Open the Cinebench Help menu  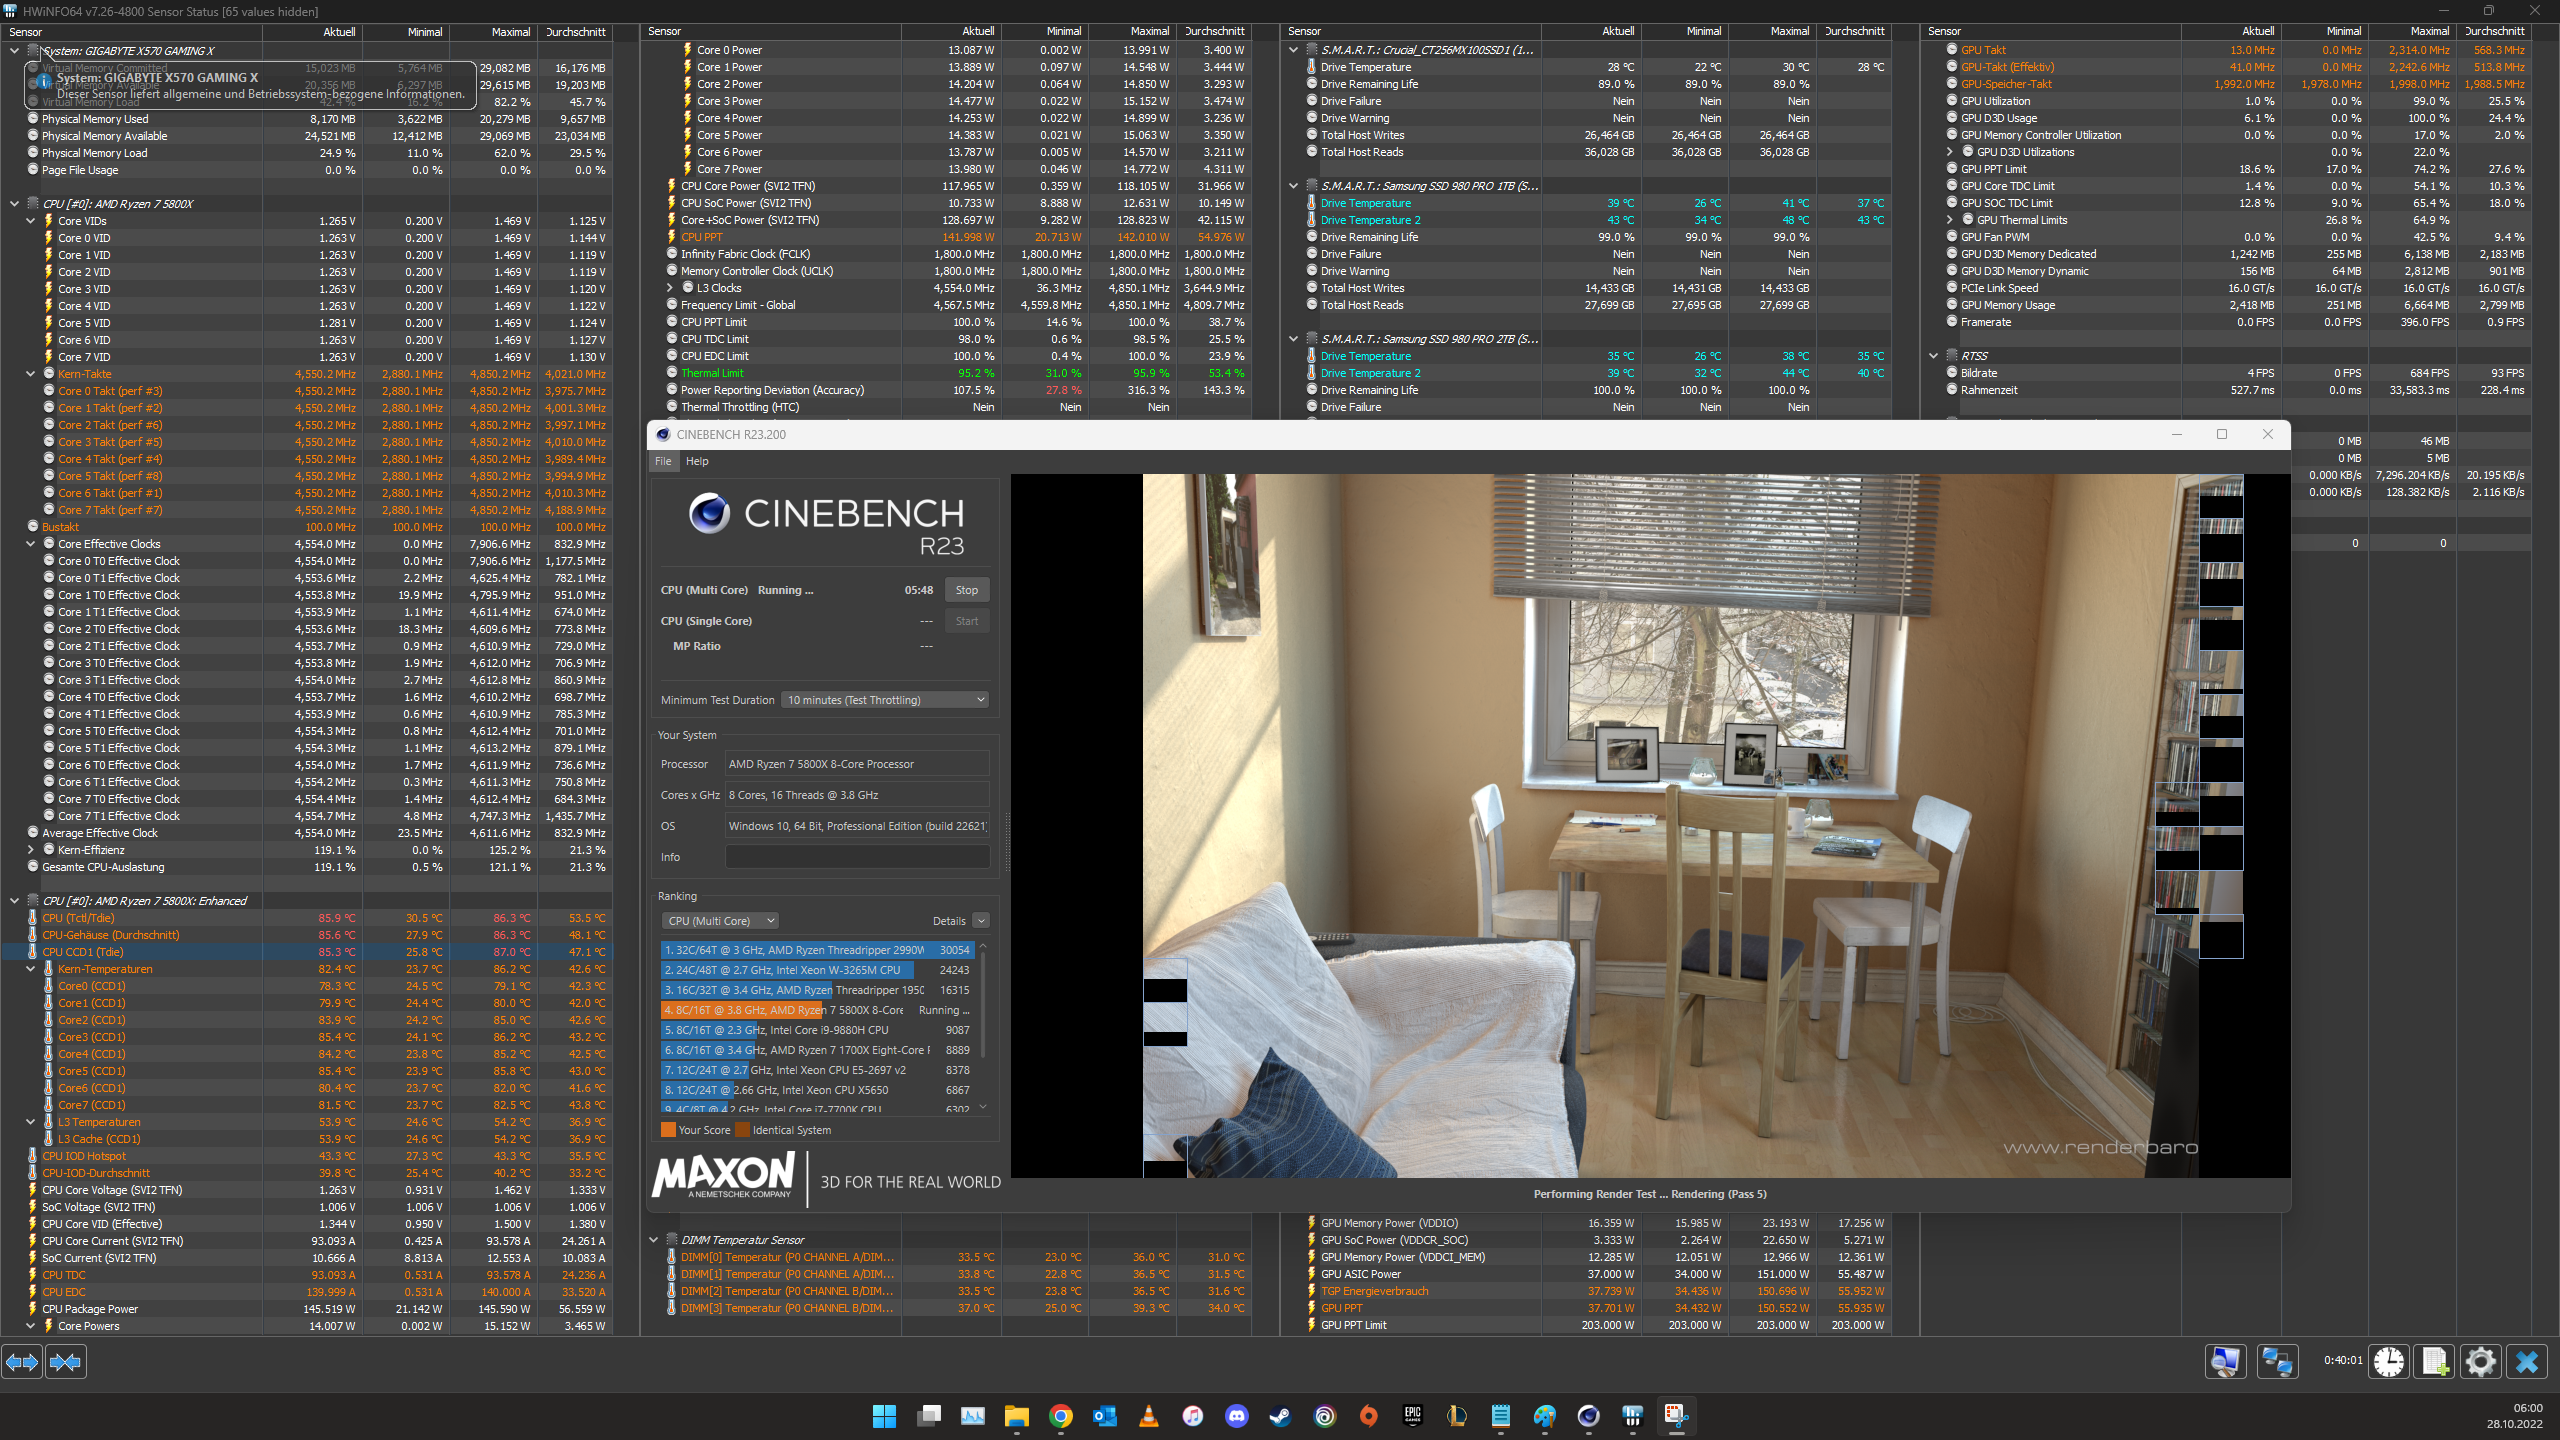[x=697, y=461]
